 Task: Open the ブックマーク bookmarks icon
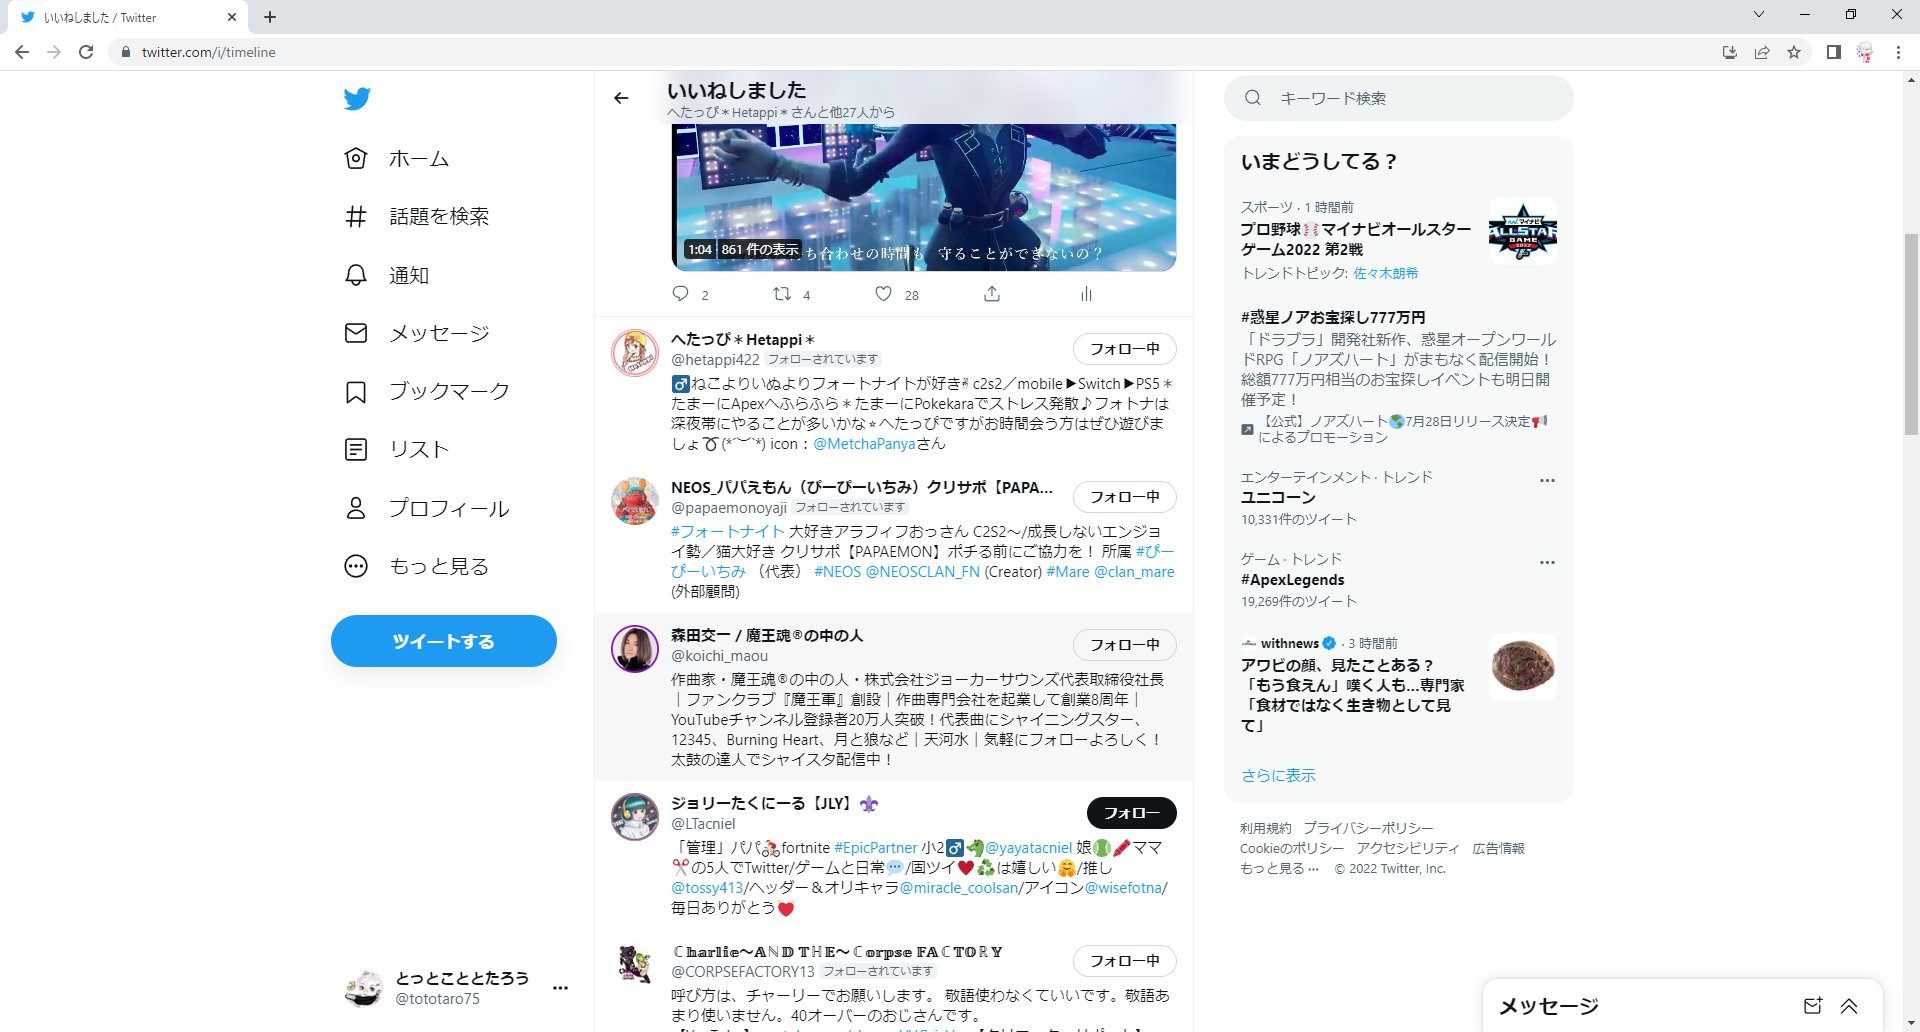click(355, 391)
